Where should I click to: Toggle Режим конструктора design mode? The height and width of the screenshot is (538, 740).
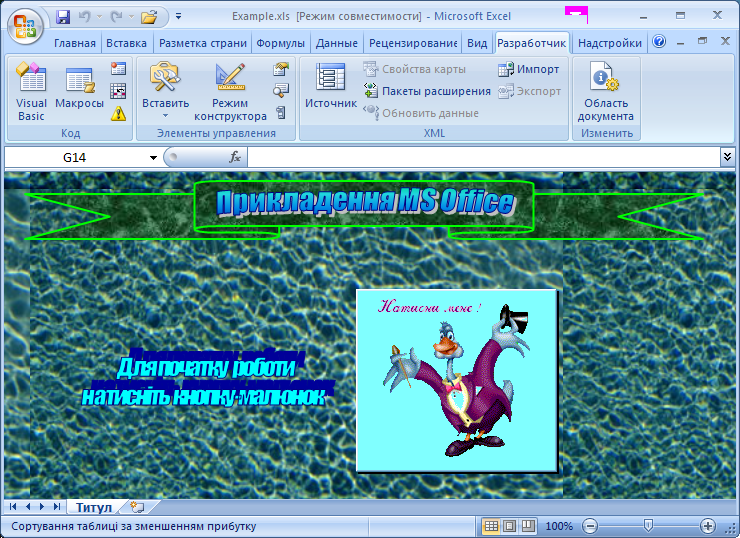pos(230,92)
